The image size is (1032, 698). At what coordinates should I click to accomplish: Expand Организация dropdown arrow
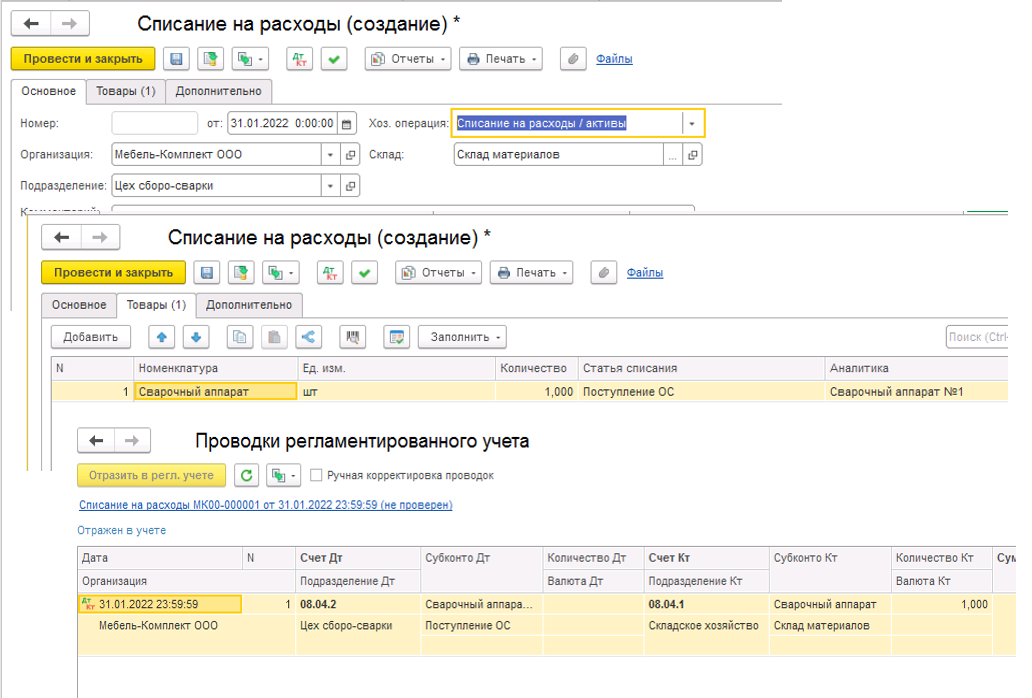pos(330,155)
